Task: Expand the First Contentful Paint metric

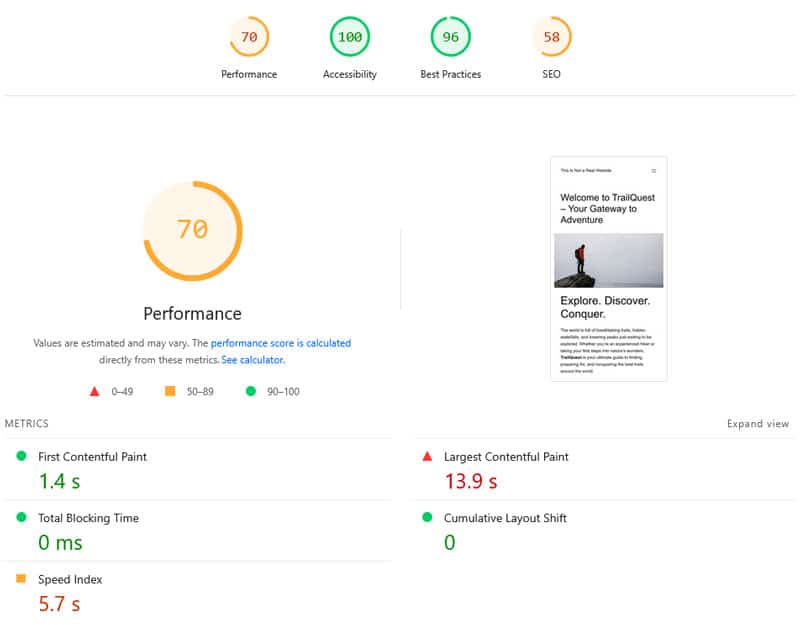Action: tap(196, 470)
